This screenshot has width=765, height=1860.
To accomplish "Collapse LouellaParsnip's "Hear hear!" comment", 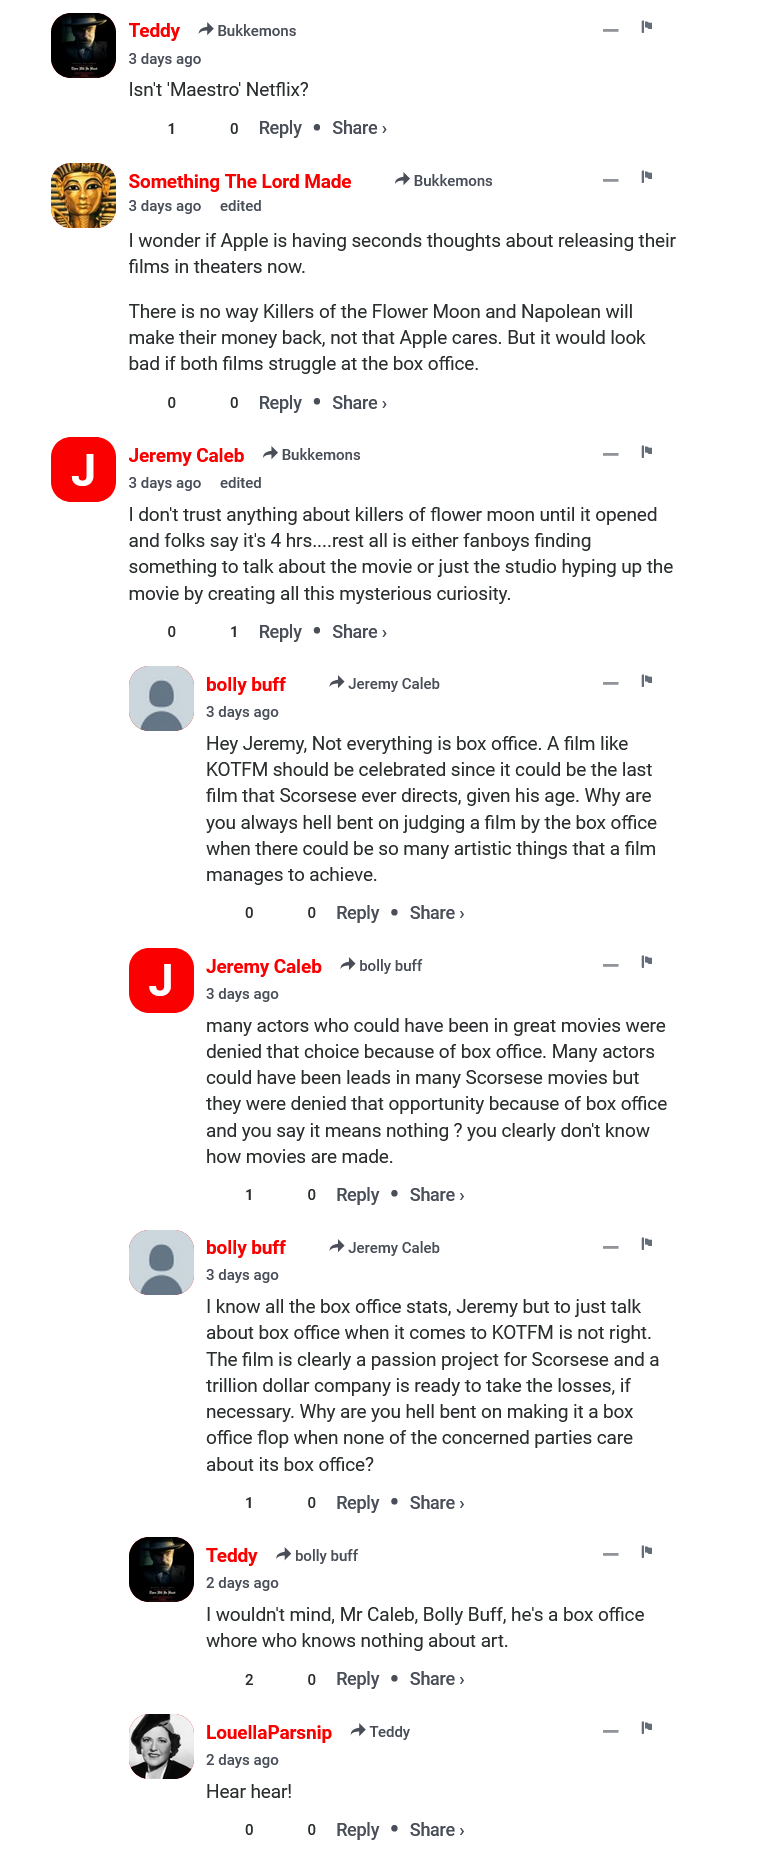I will point(611,1731).
